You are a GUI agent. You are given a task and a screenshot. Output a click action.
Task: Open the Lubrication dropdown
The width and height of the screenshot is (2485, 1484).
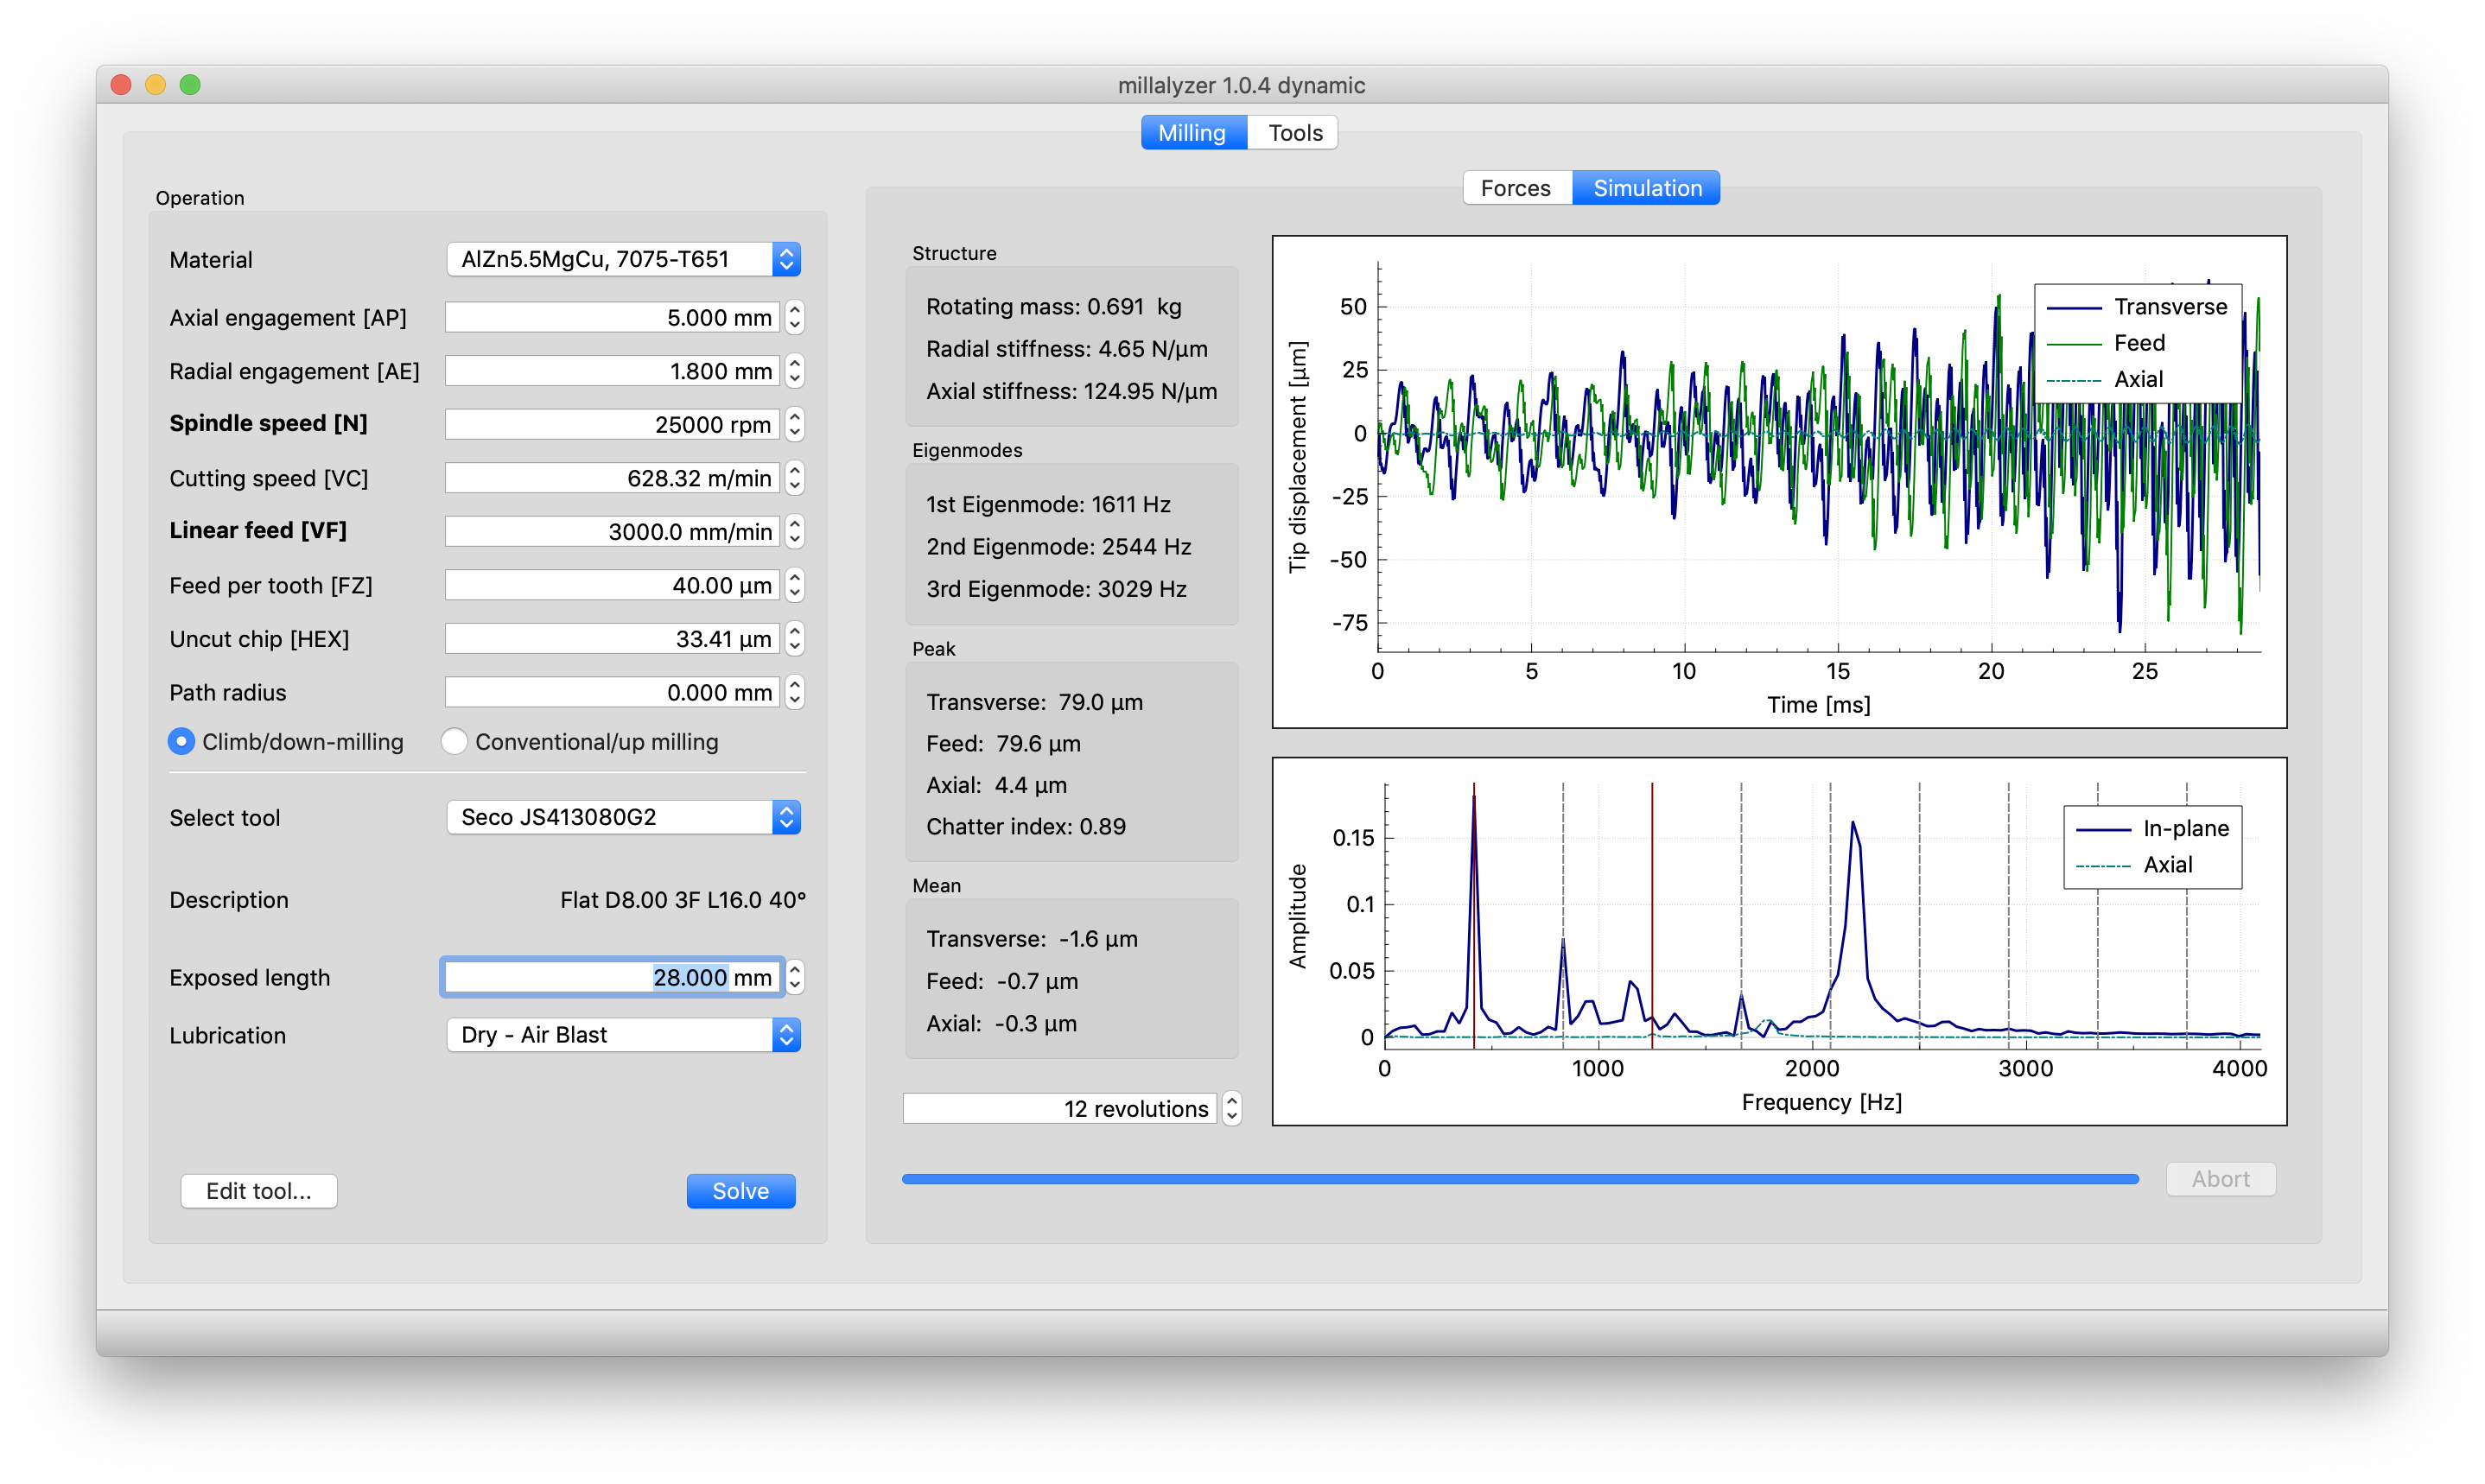pyautogui.click(x=622, y=1035)
